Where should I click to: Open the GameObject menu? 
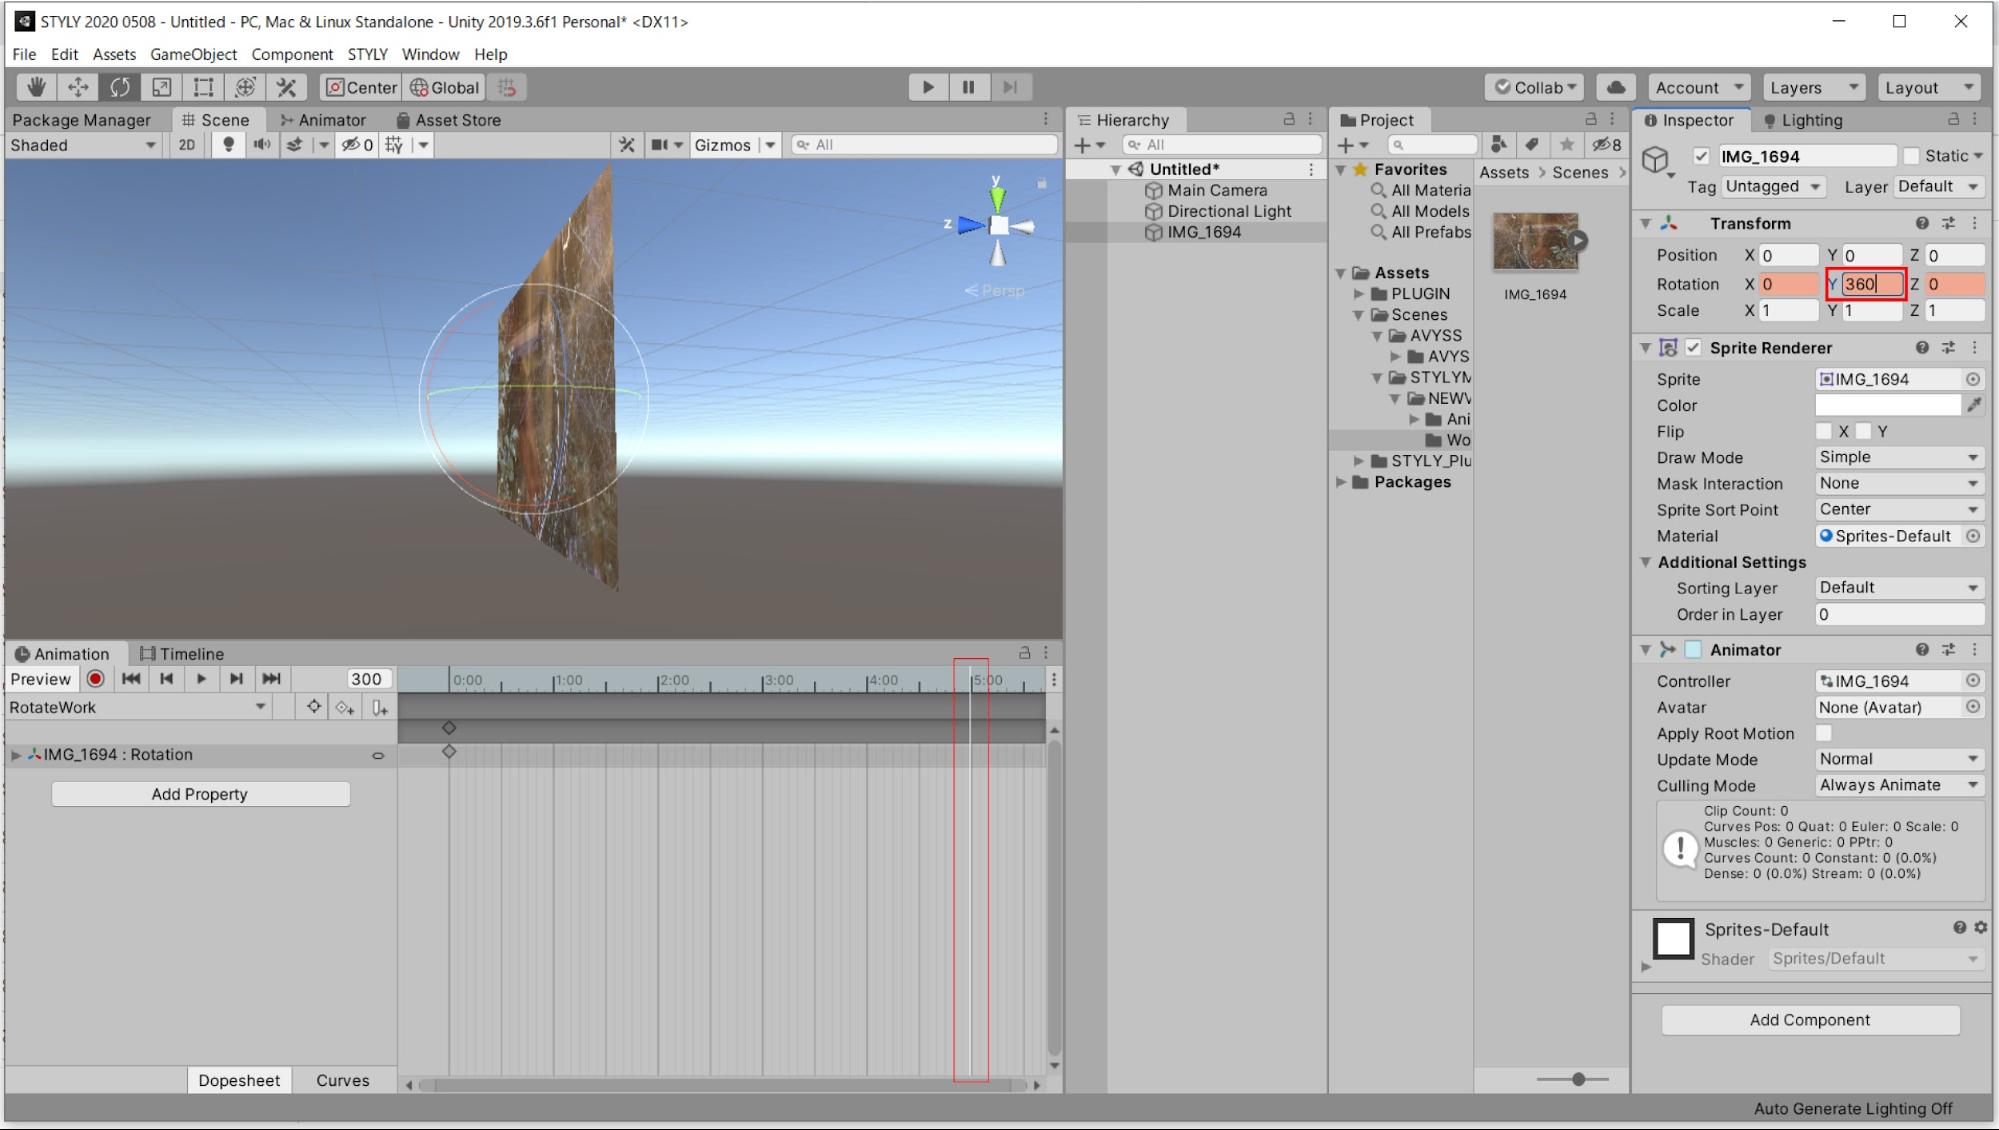(193, 54)
